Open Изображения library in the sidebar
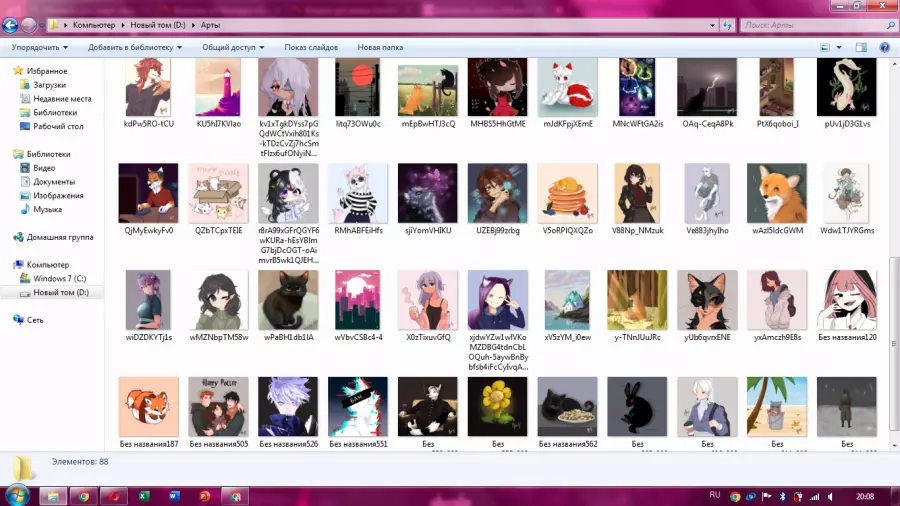The width and height of the screenshot is (900, 506). tap(58, 196)
